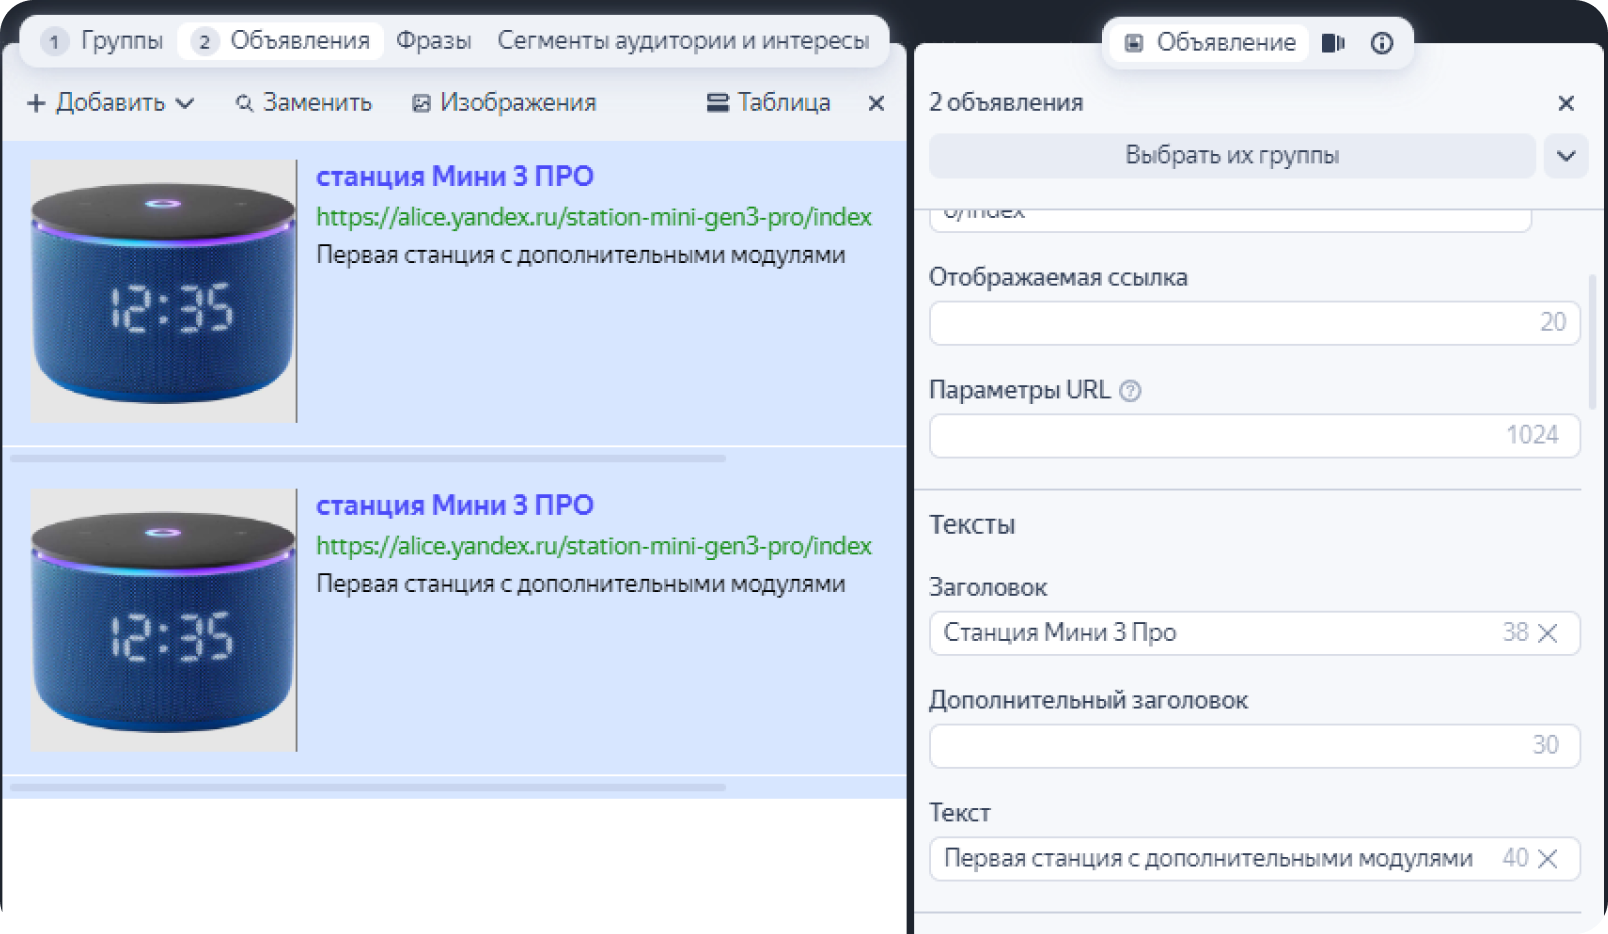1608x934 pixels.
Task: Open the video panel icon
Action: click(x=1333, y=43)
